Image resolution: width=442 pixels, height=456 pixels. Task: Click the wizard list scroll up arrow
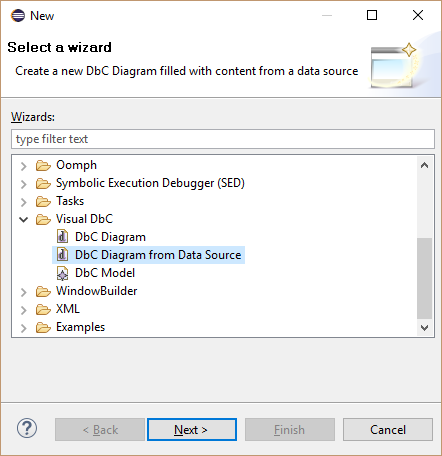pyautogui.click(x=424, y=165)
